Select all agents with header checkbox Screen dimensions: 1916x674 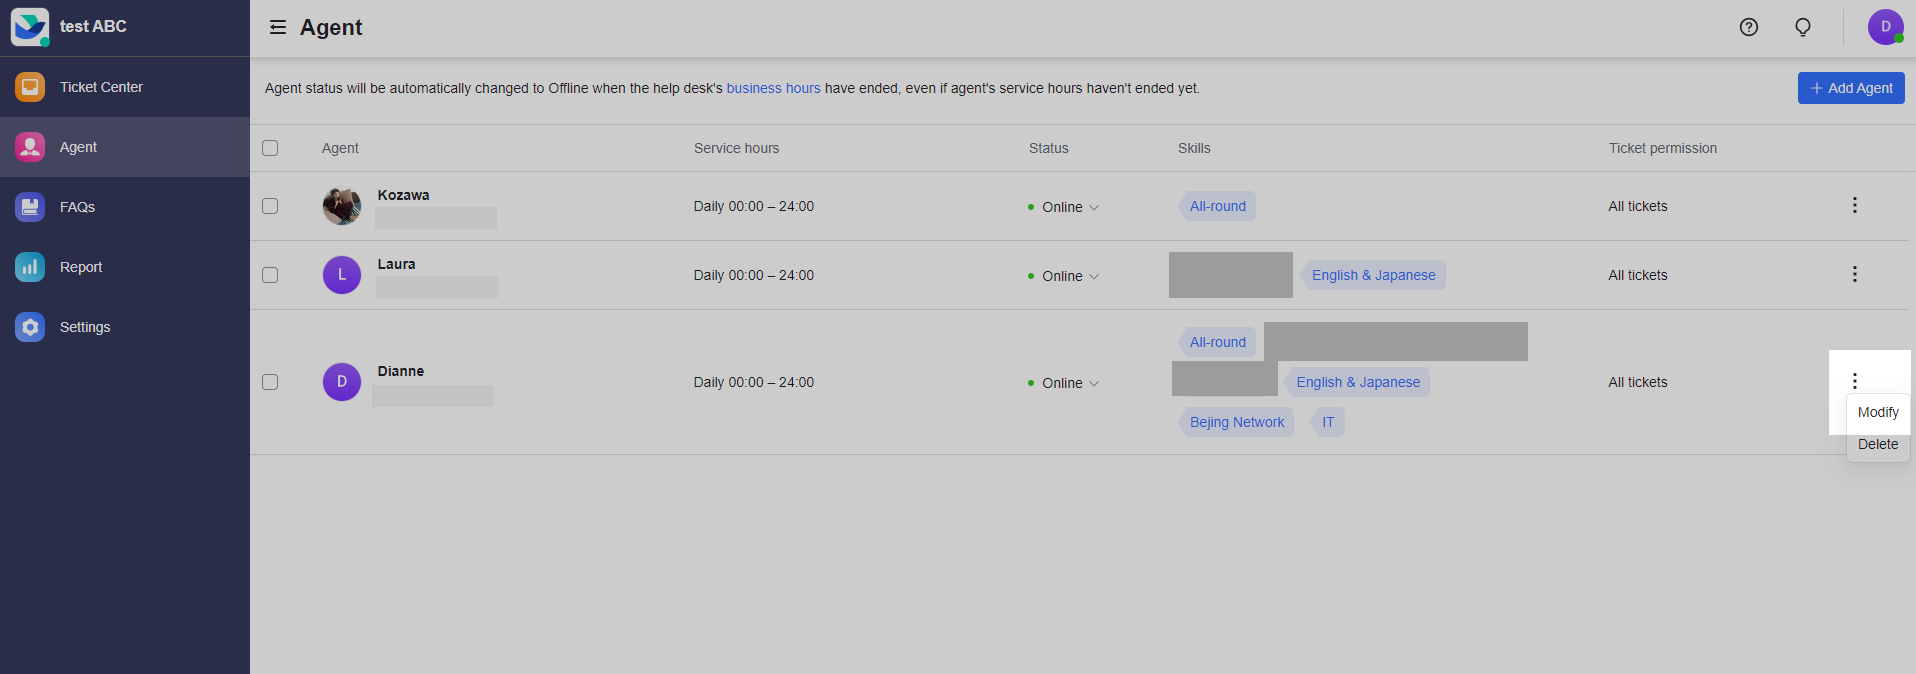pos(270,148)
